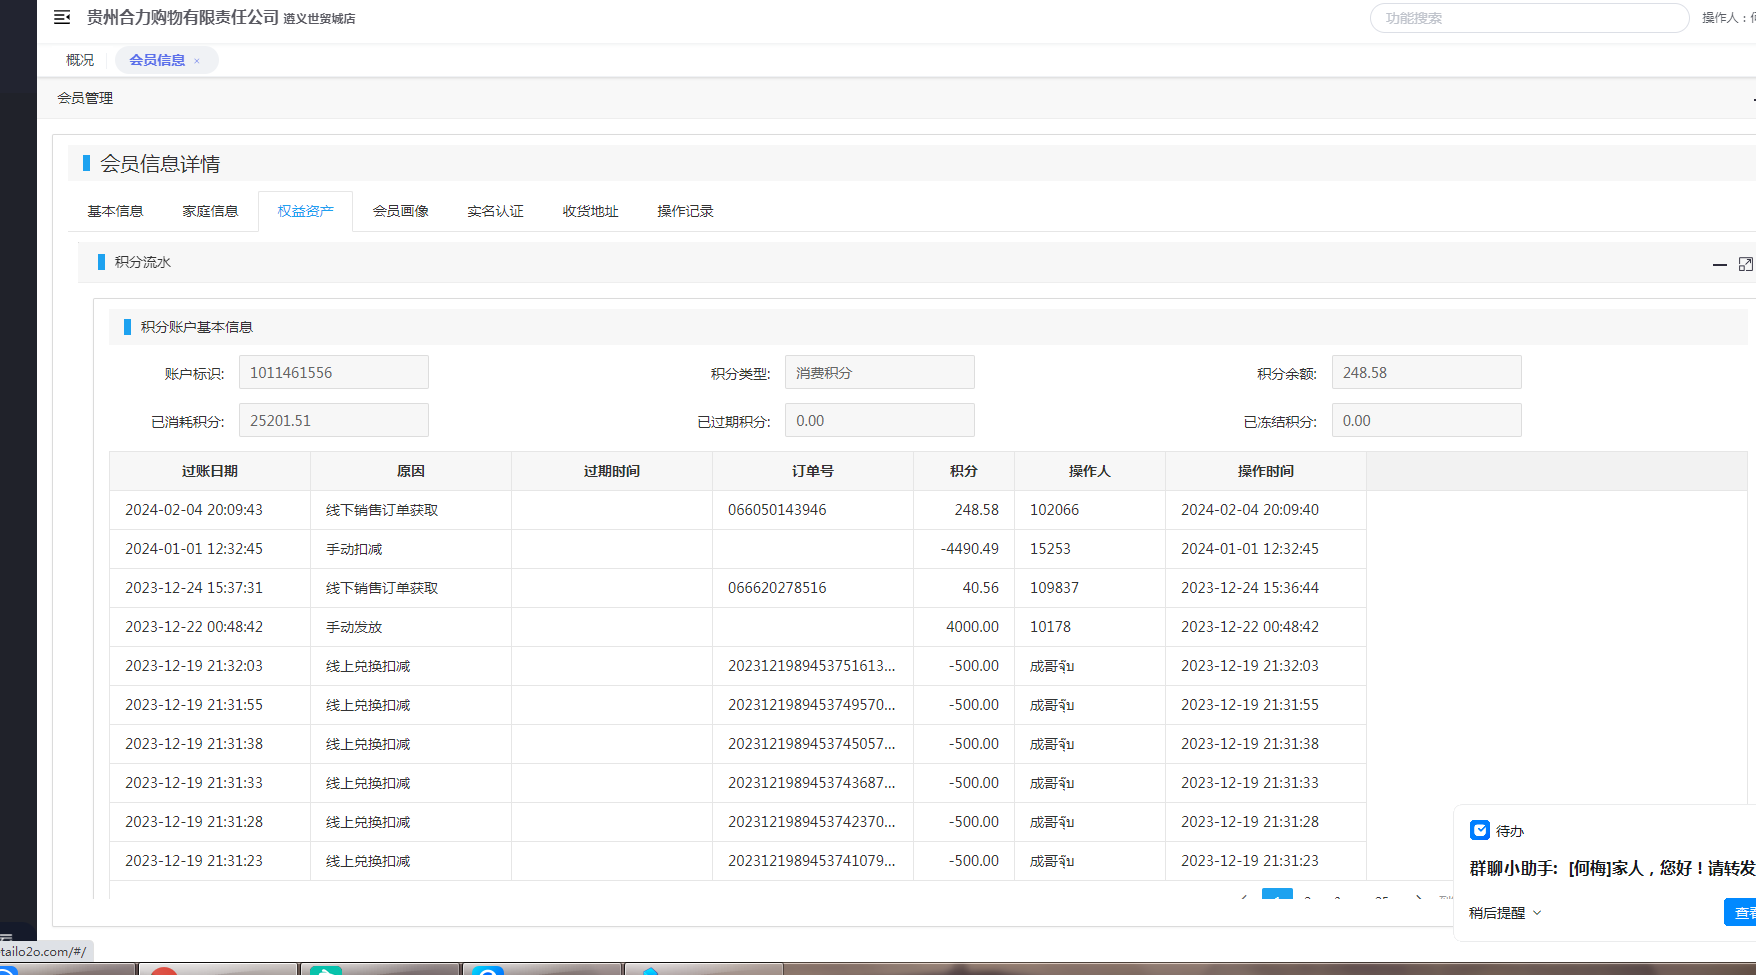View the 操作记录 tab
Image resolution: width=1756 pixels, height=975 pixels.
[x=685, y=211]
